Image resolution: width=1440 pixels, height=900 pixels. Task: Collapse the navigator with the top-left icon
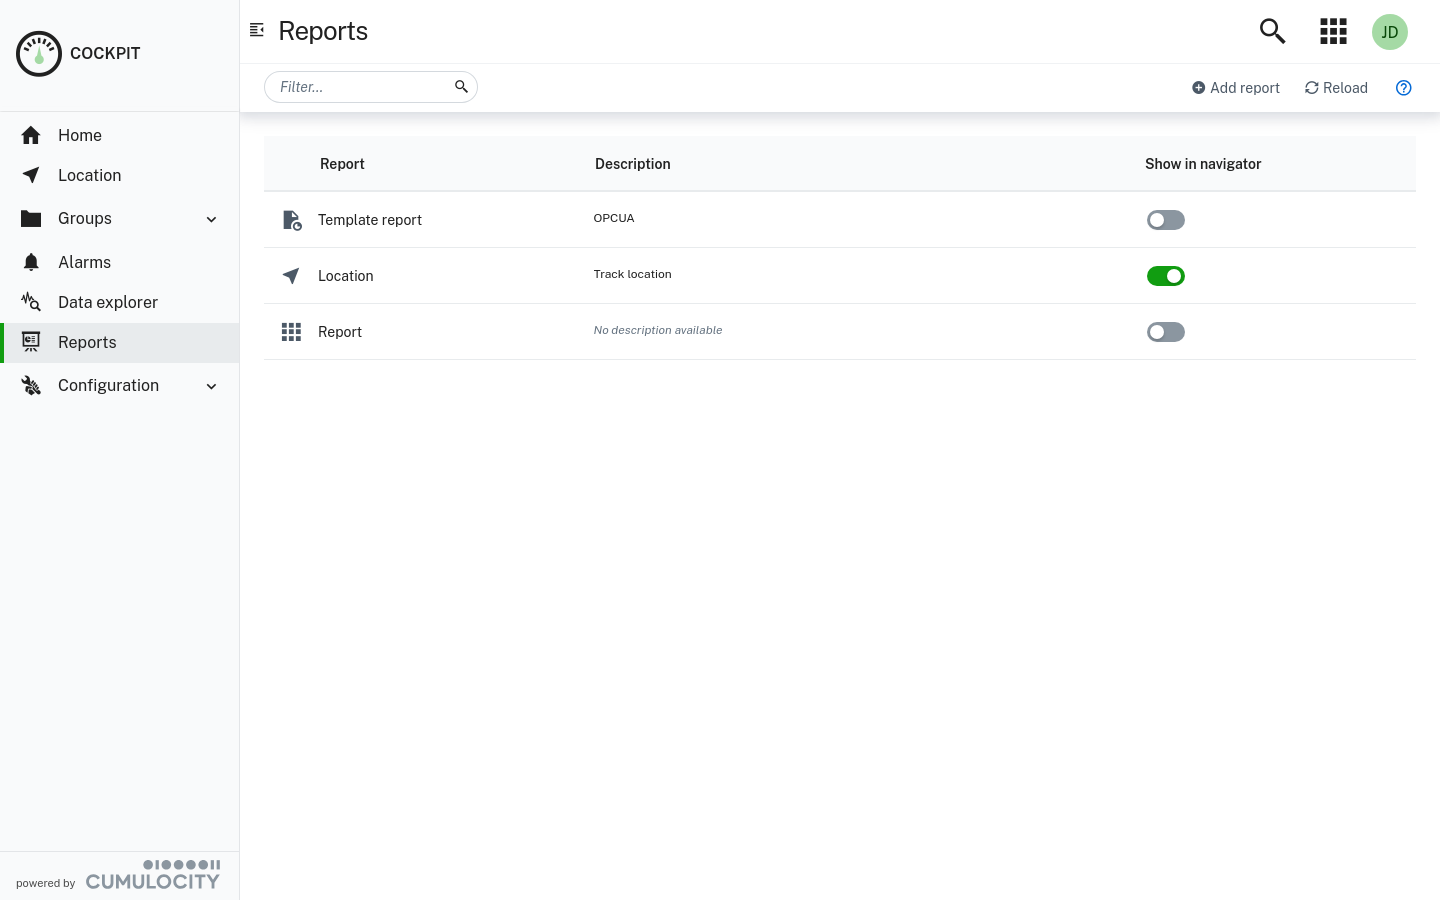click(257, 30)
